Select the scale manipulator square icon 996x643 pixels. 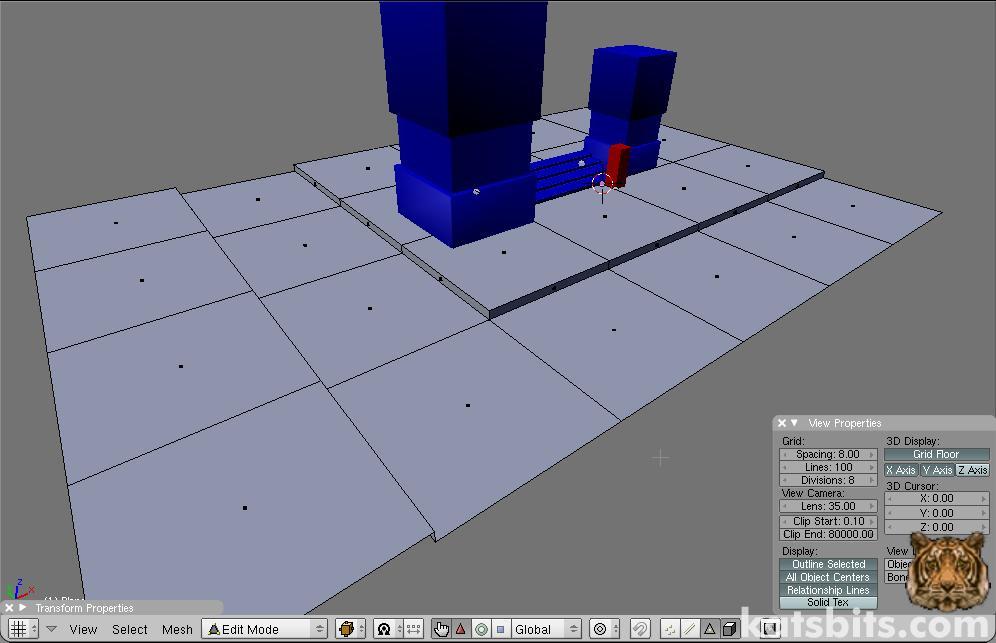(x=500, y=629)
